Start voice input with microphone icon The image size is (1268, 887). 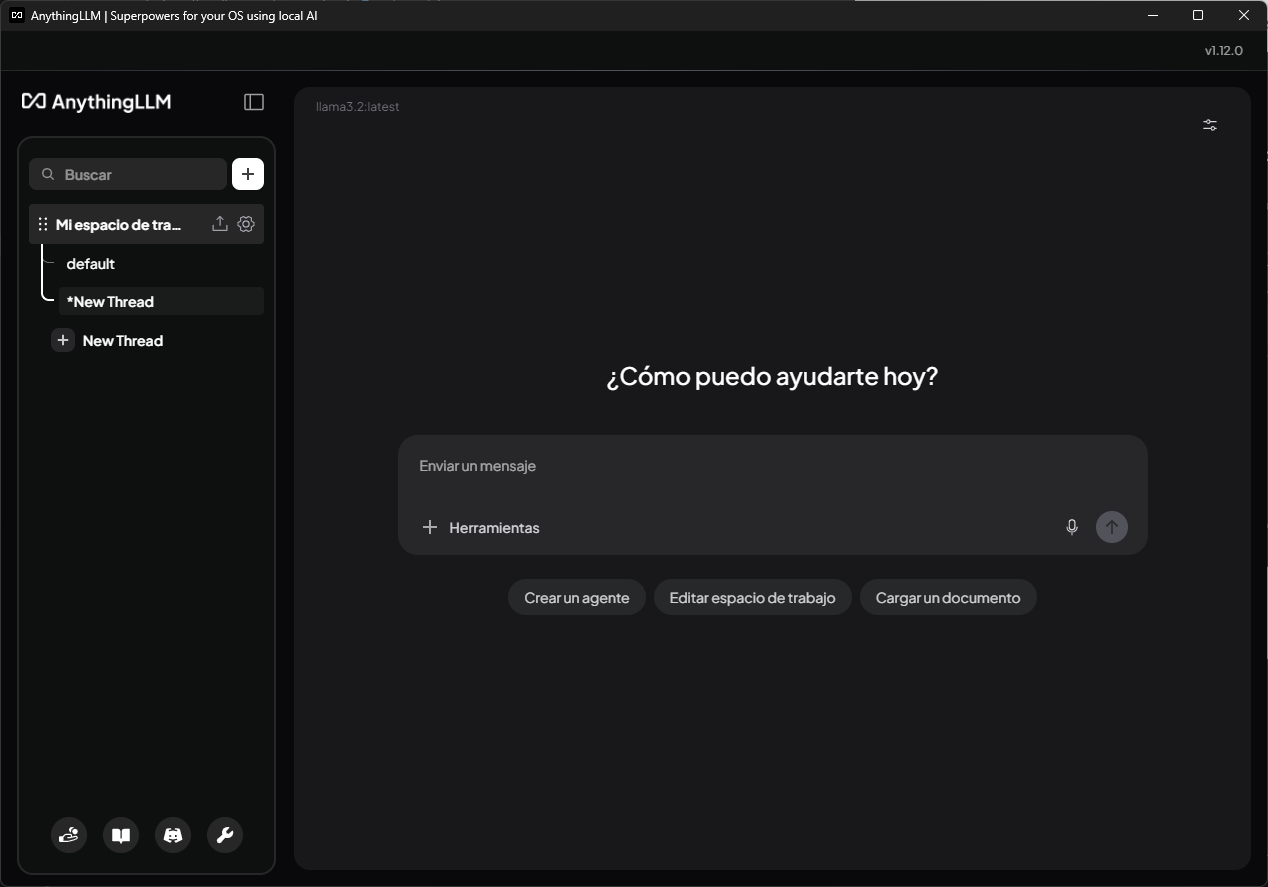point(1072,527)
